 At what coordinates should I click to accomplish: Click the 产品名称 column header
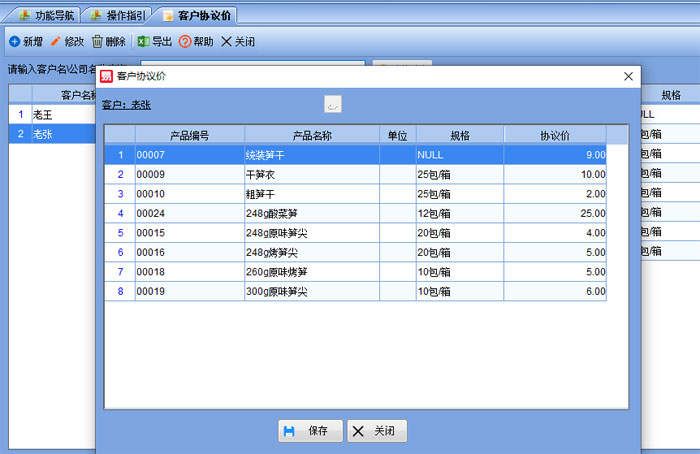tap(311, 135)
